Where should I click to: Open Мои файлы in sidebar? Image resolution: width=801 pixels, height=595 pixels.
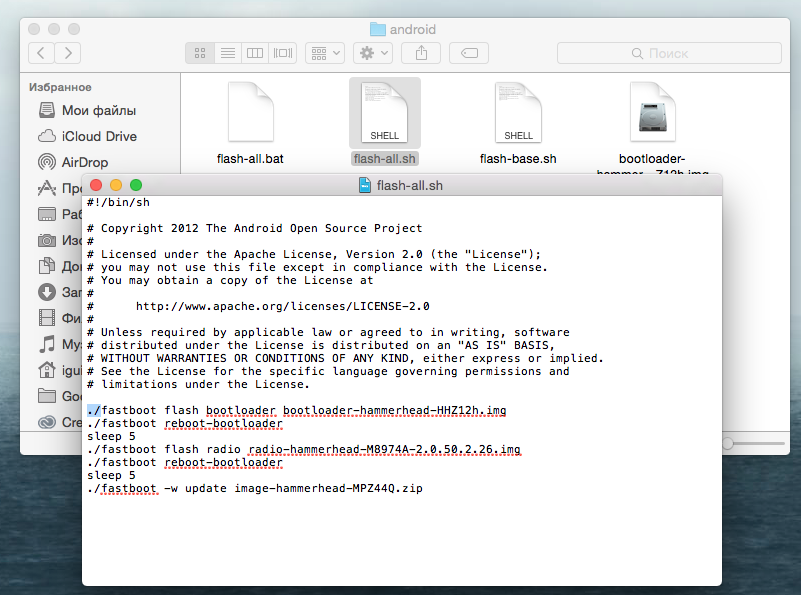[x=99, y=110]
